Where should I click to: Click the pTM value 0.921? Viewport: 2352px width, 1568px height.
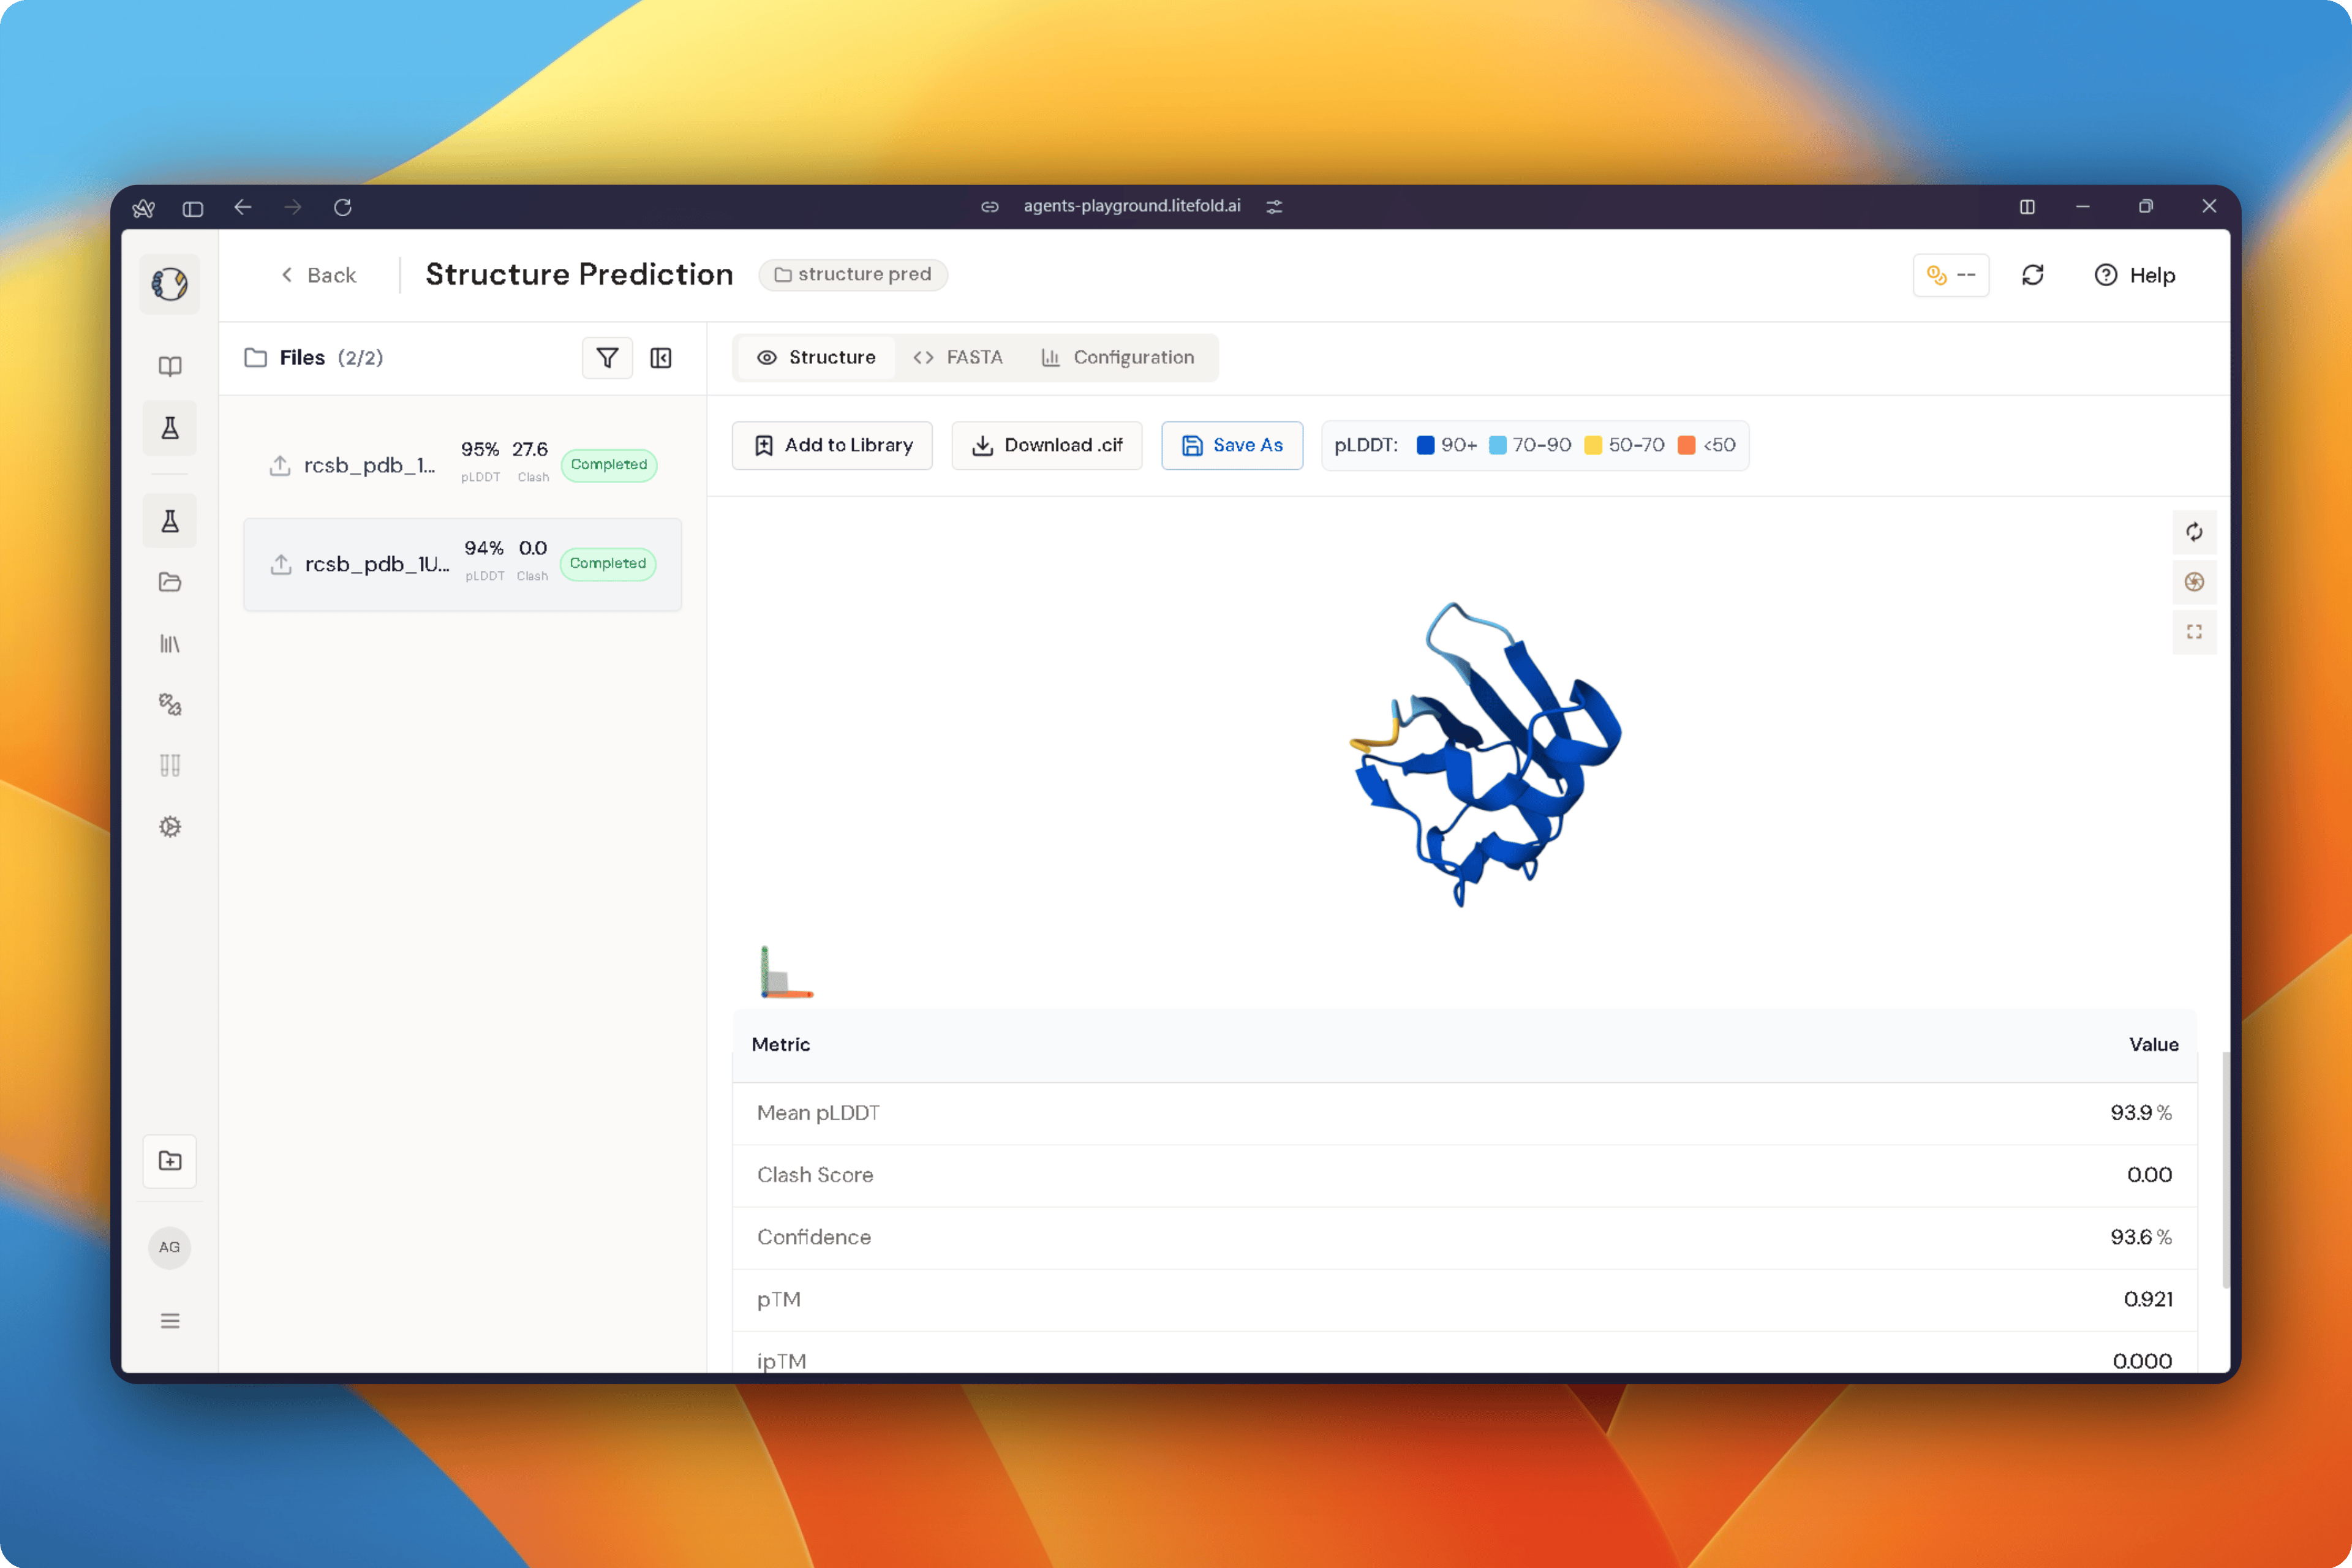pyautogui.click(x=2148, y=1299)
